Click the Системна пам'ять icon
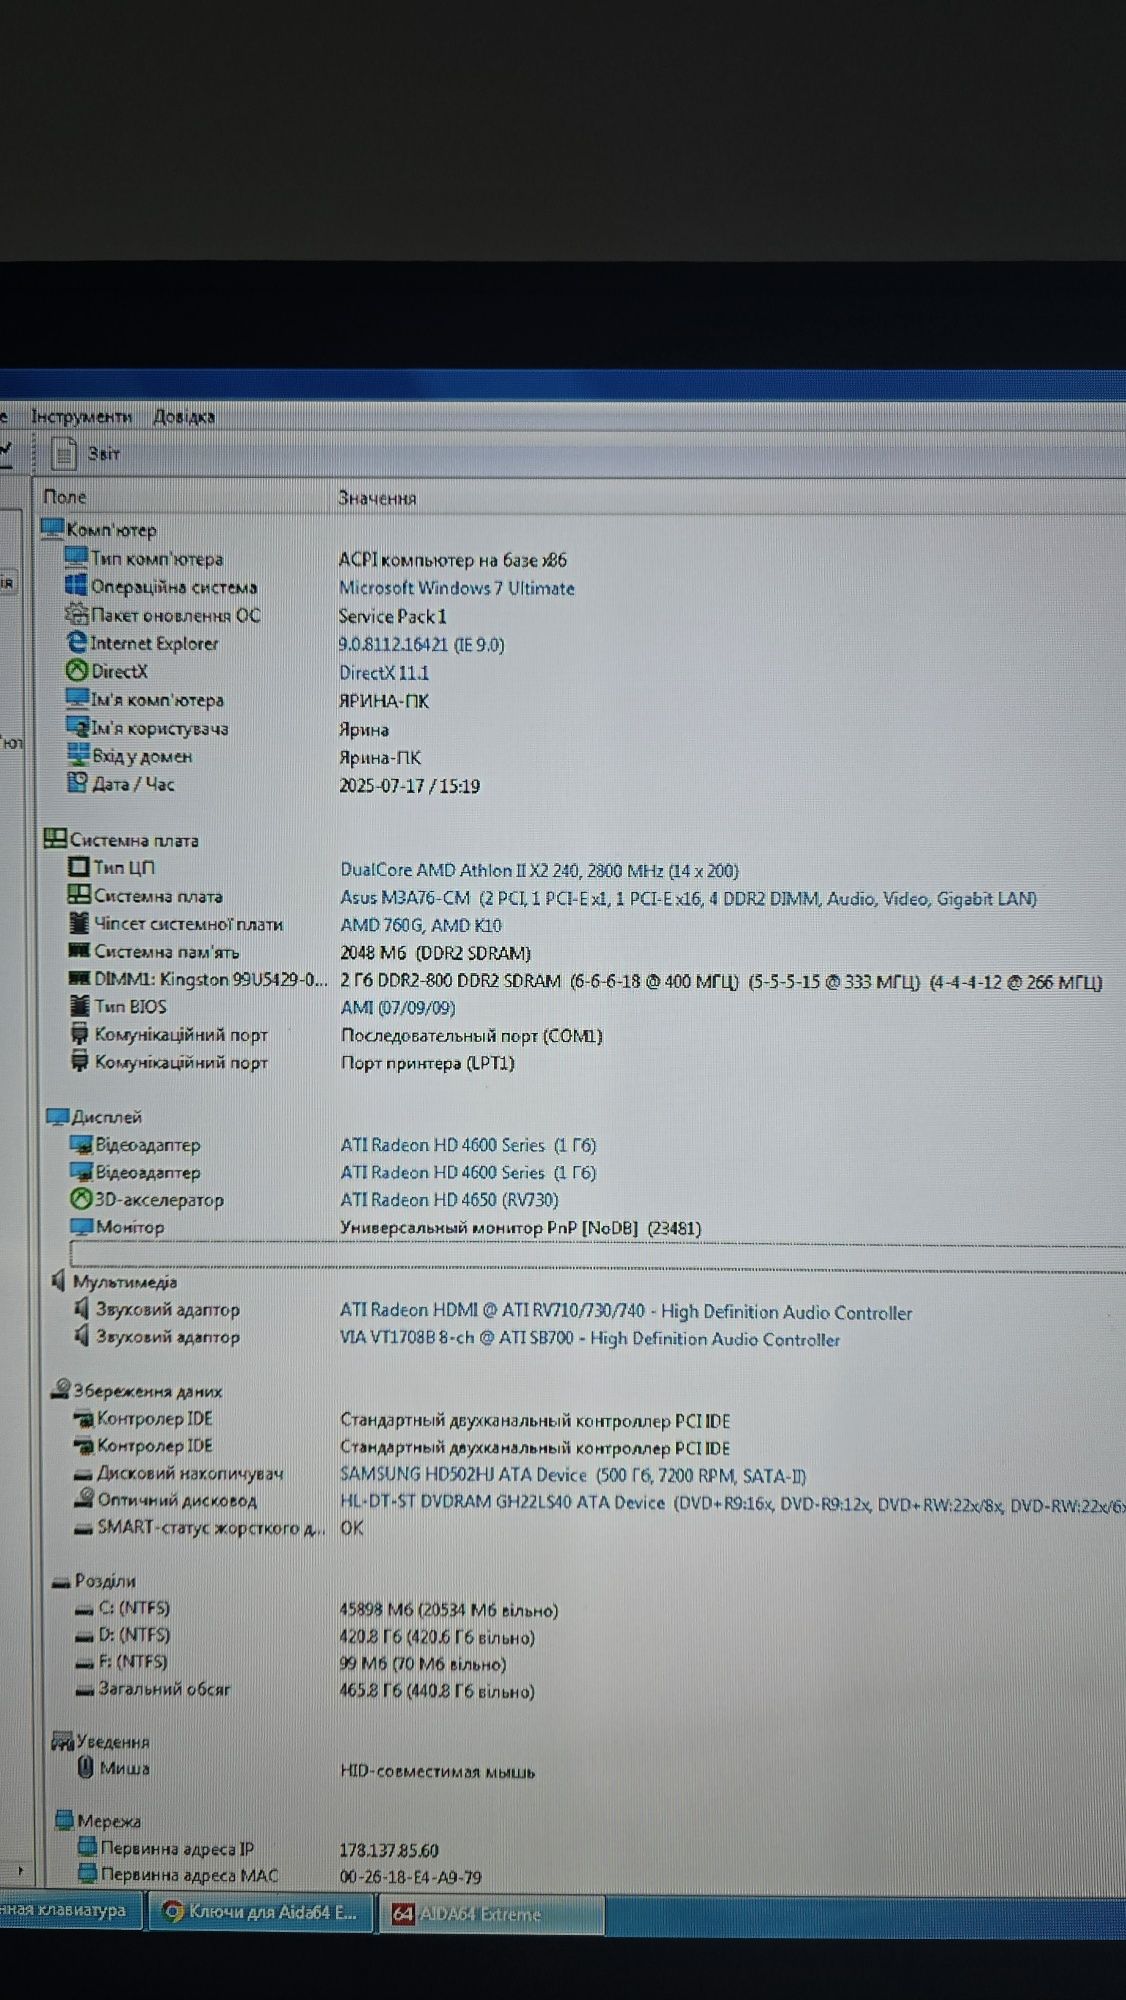 pos(79,950)
